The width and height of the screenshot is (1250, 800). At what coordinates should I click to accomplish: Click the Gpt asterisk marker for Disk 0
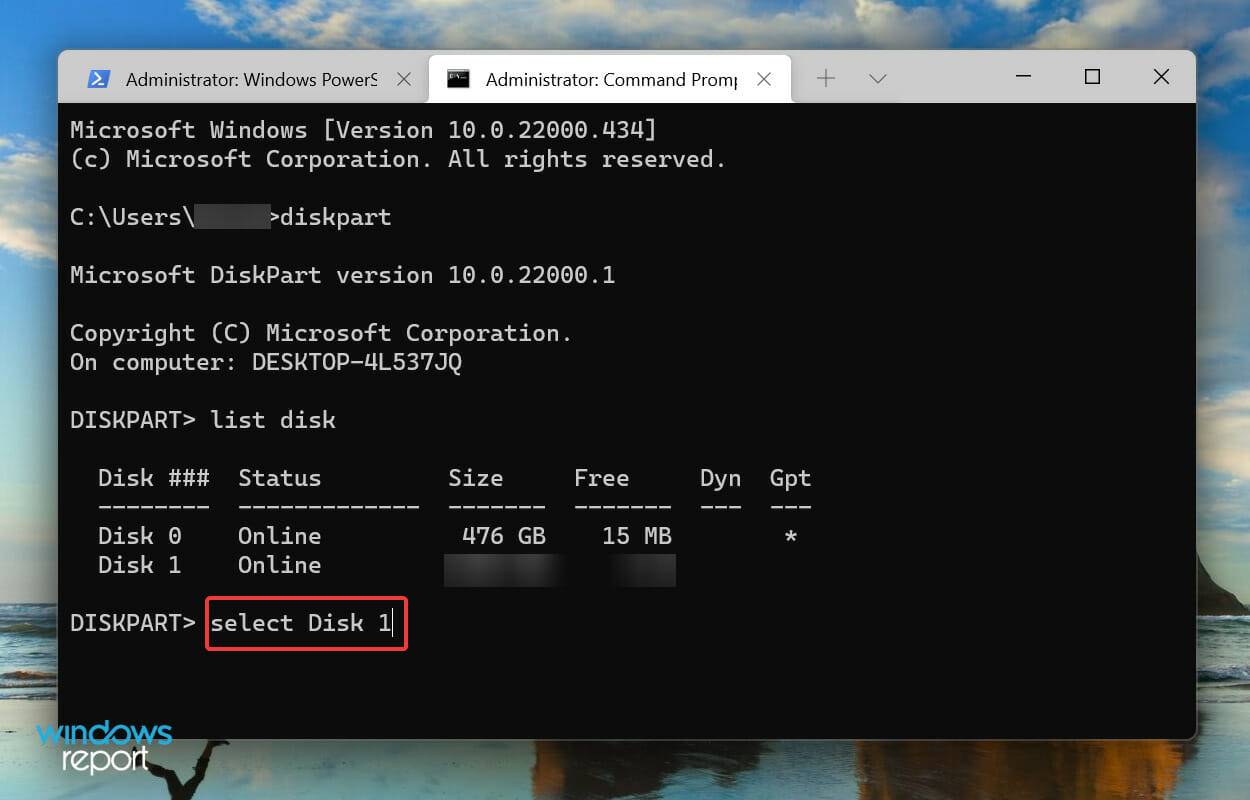[790, 536]
